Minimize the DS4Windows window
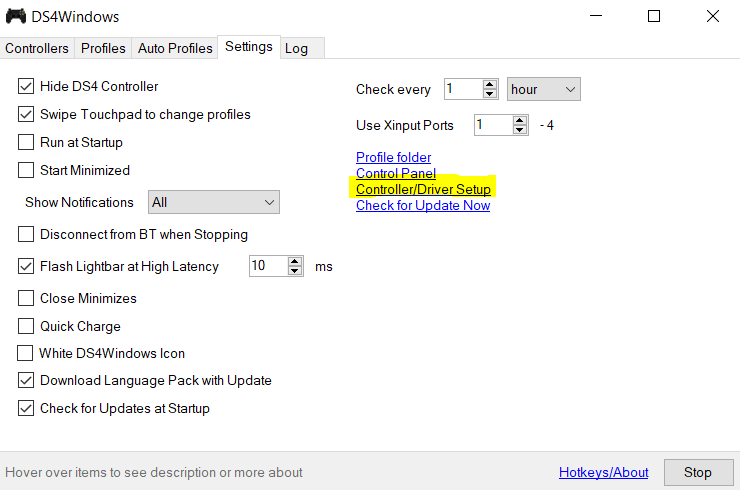Image resolution: width=740 pixels, height=490 pixels. [596, 16]
